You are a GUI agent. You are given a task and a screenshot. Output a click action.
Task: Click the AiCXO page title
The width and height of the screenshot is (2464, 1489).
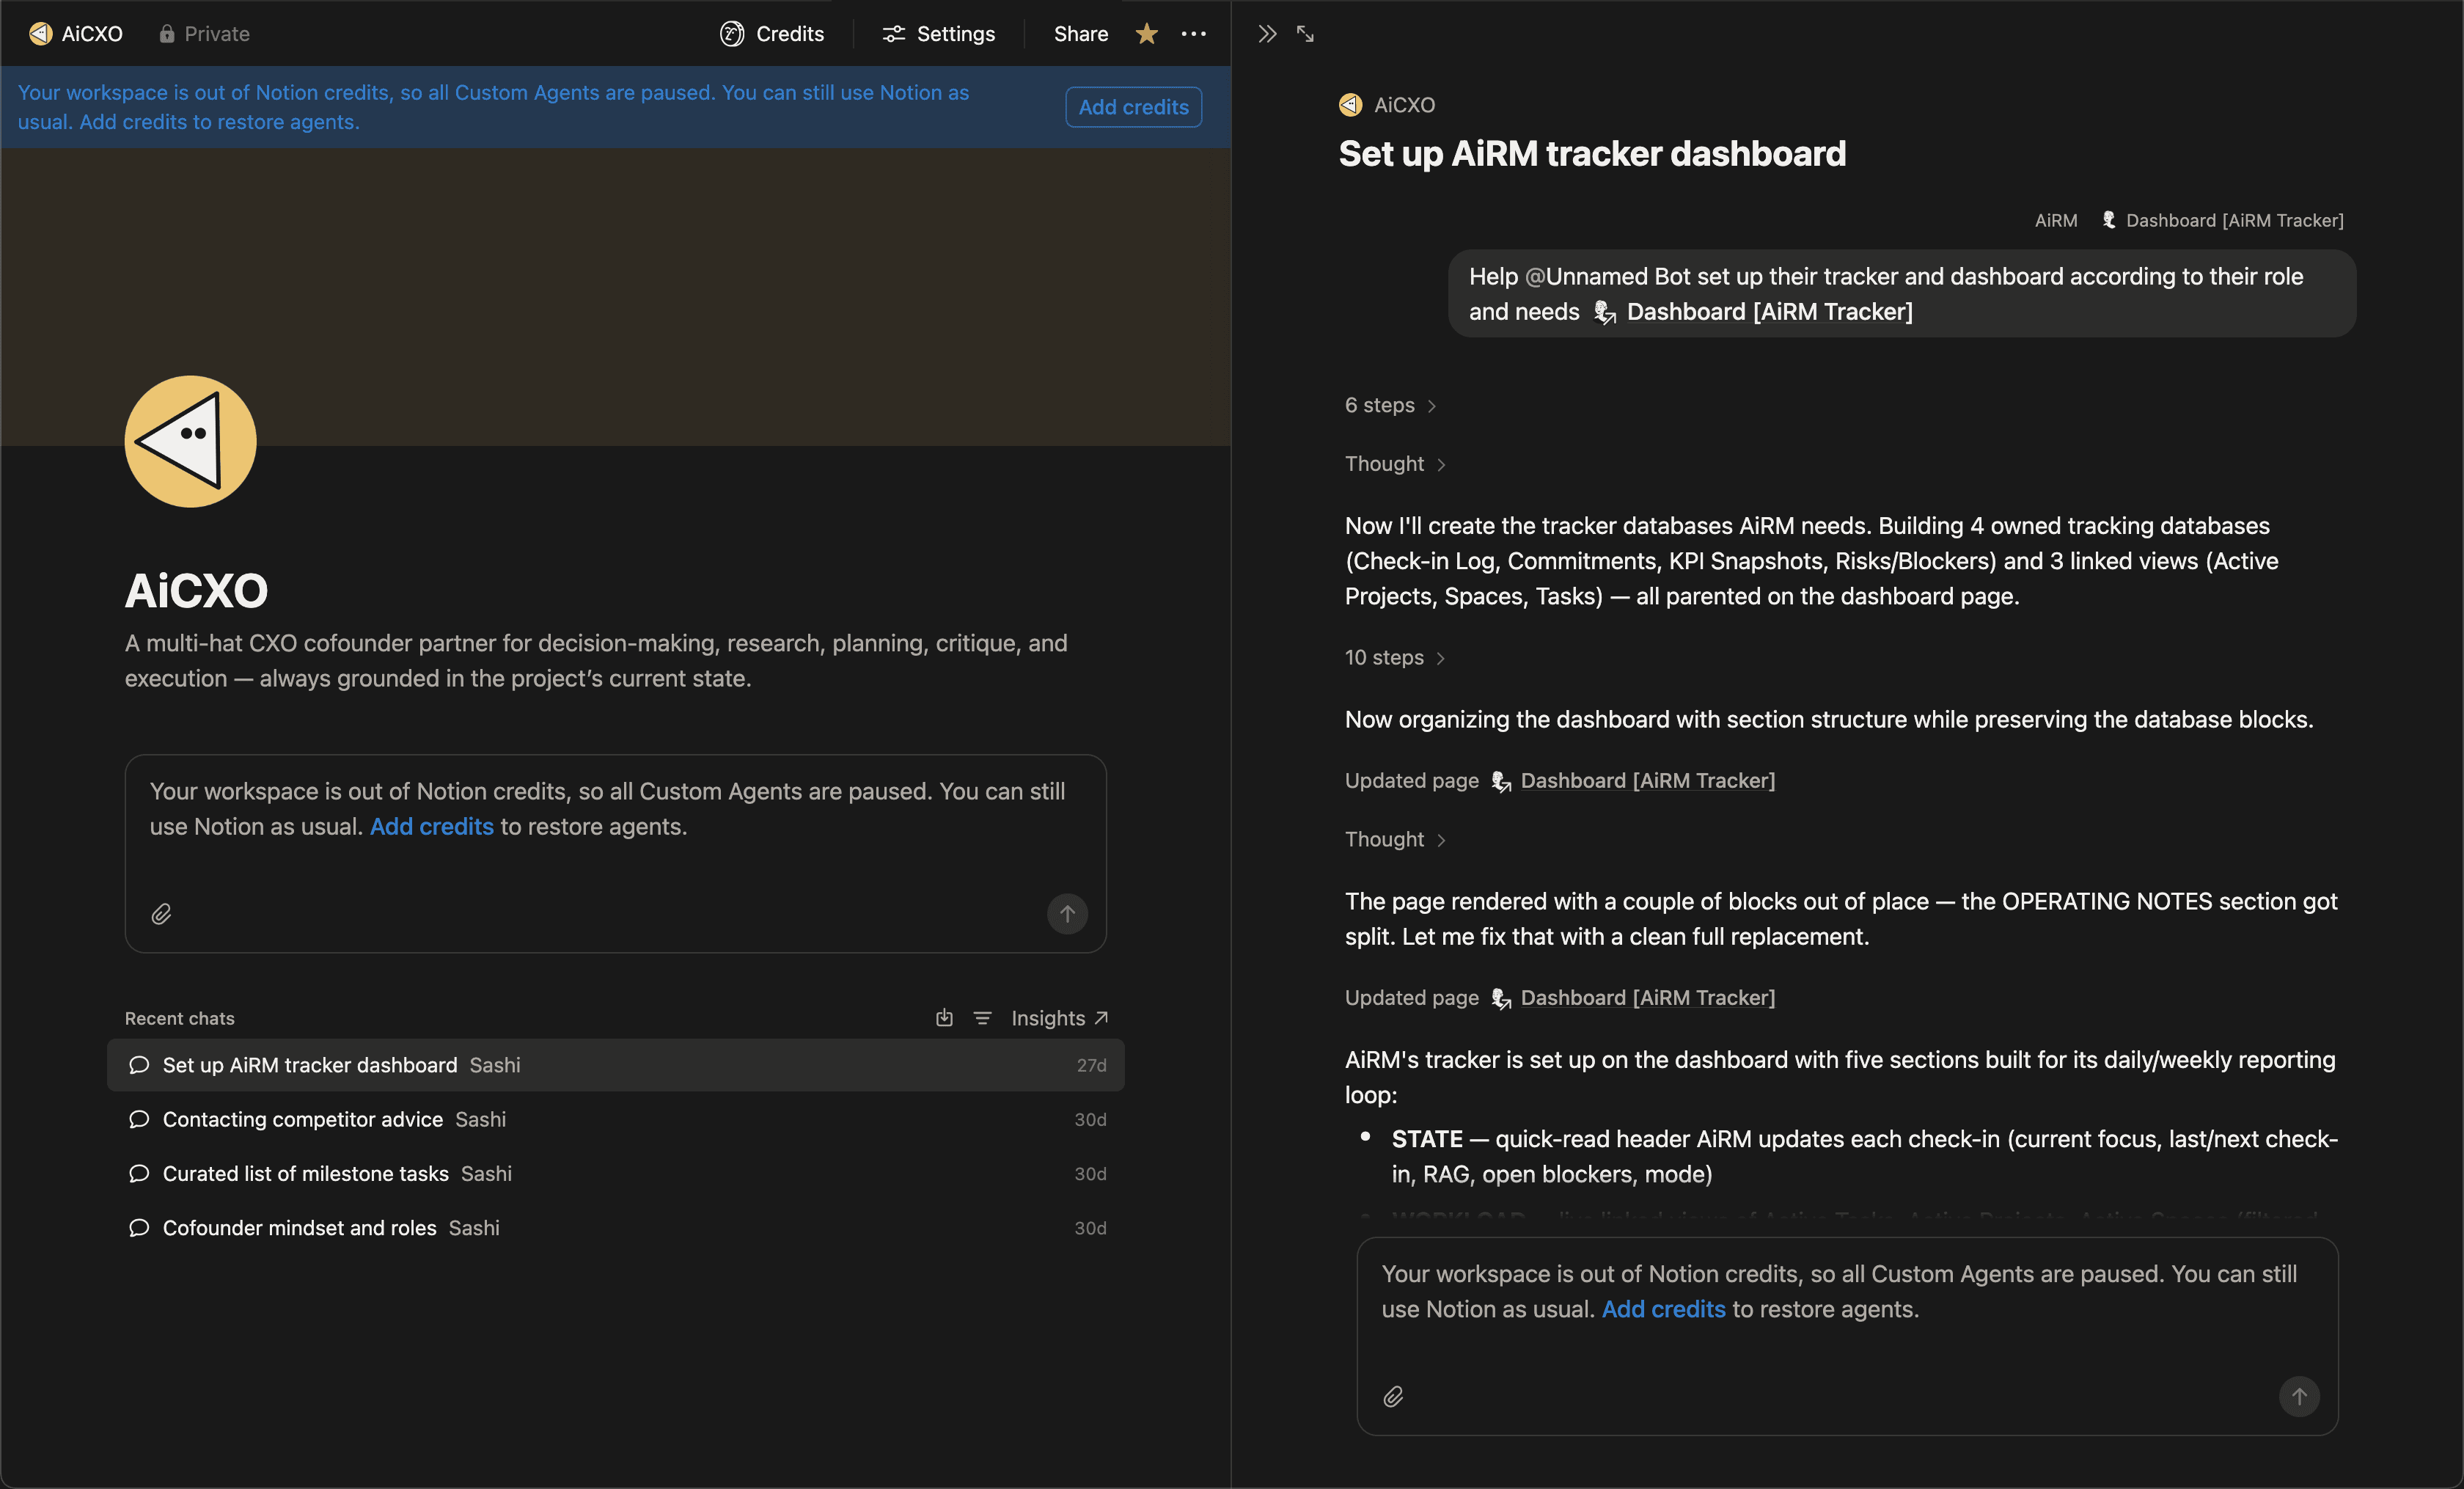coord(196,591)
